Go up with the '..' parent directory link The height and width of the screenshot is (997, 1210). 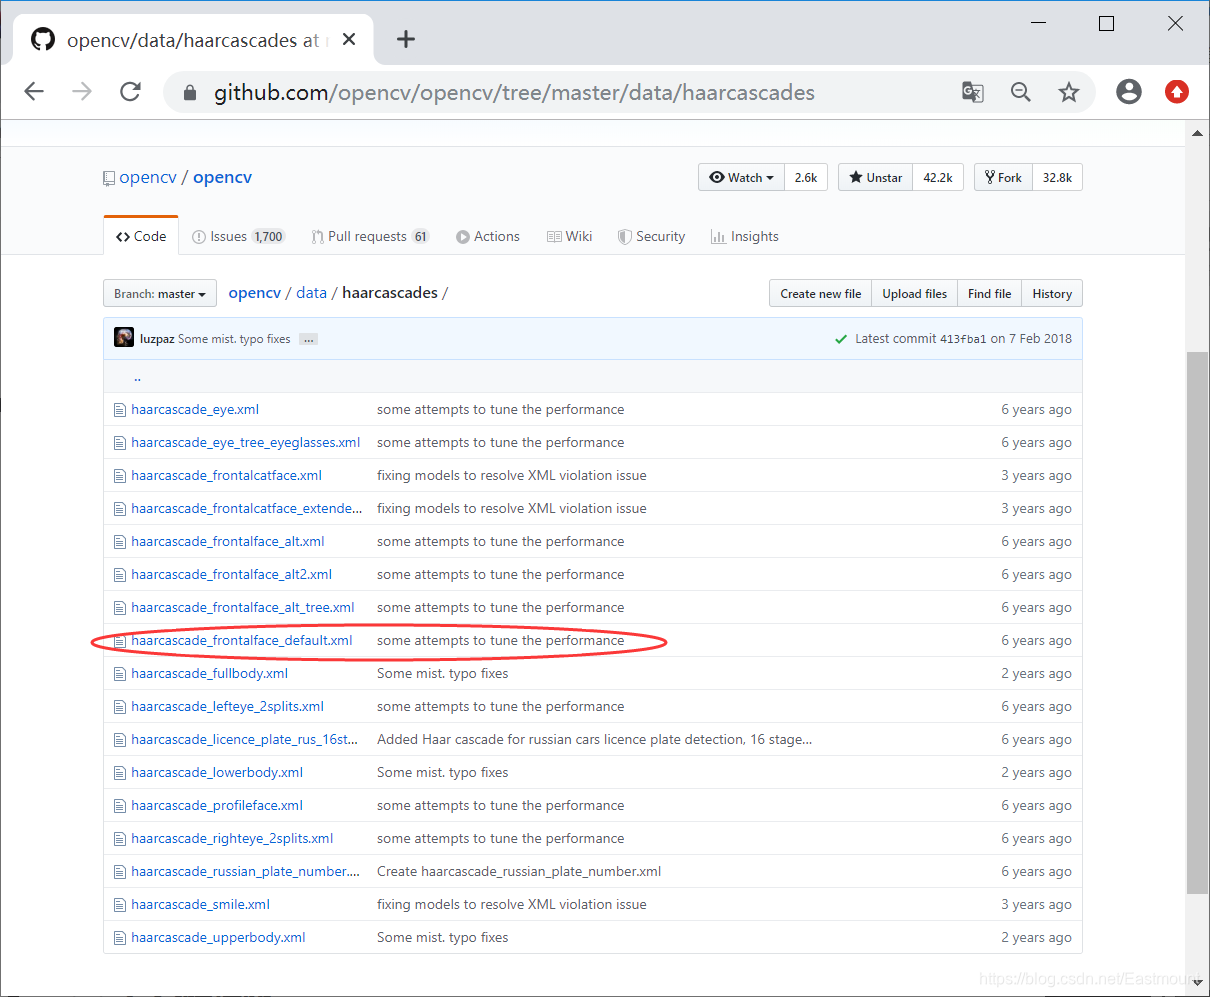coord(137,377)
